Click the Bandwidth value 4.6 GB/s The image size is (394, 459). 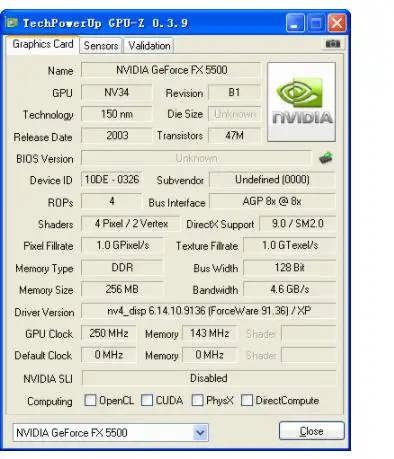click(290, 289)
